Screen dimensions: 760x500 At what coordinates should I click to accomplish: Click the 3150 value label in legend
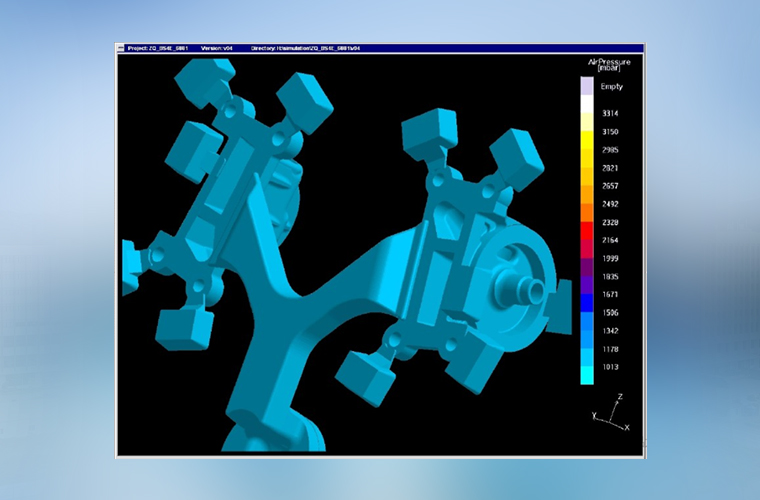(x=610, y=132)
